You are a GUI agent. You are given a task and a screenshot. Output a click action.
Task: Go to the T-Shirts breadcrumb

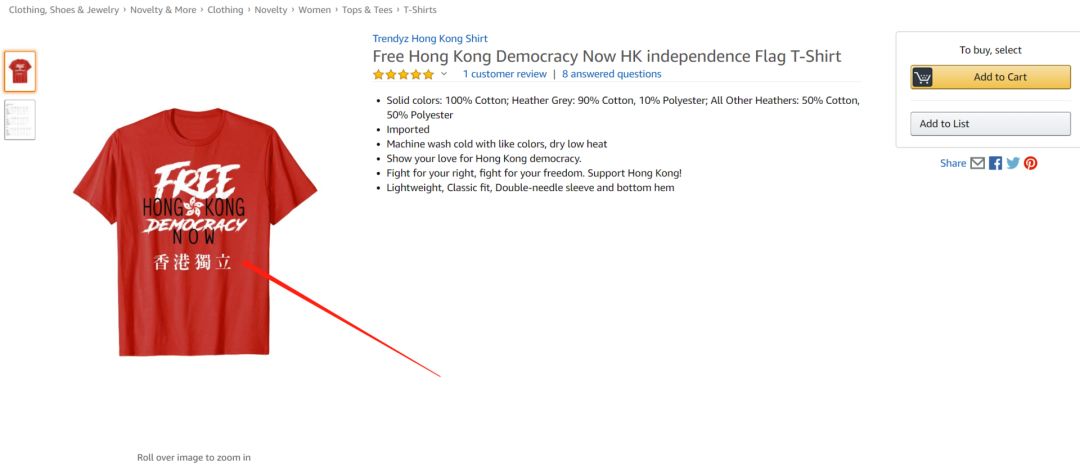[420, 10]
